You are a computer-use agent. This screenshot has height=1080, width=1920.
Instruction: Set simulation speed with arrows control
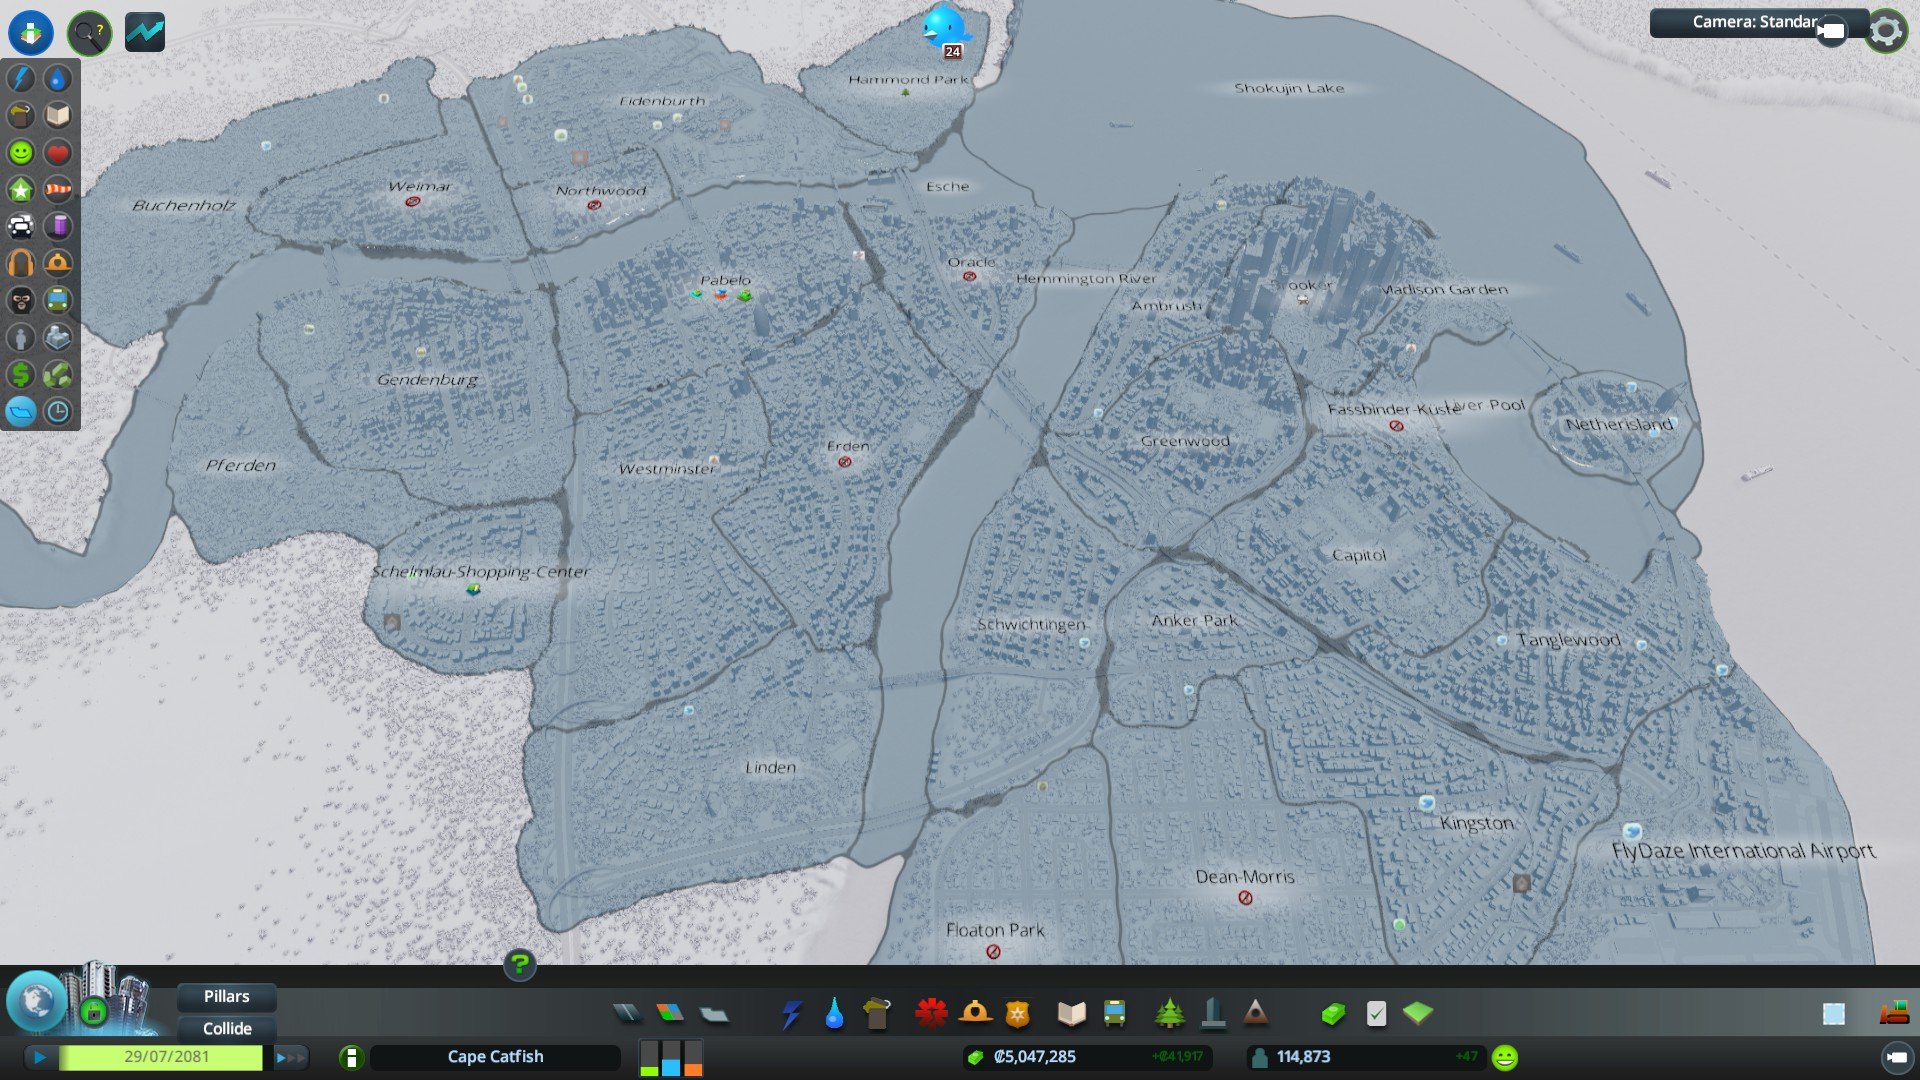pos(290,1057)
